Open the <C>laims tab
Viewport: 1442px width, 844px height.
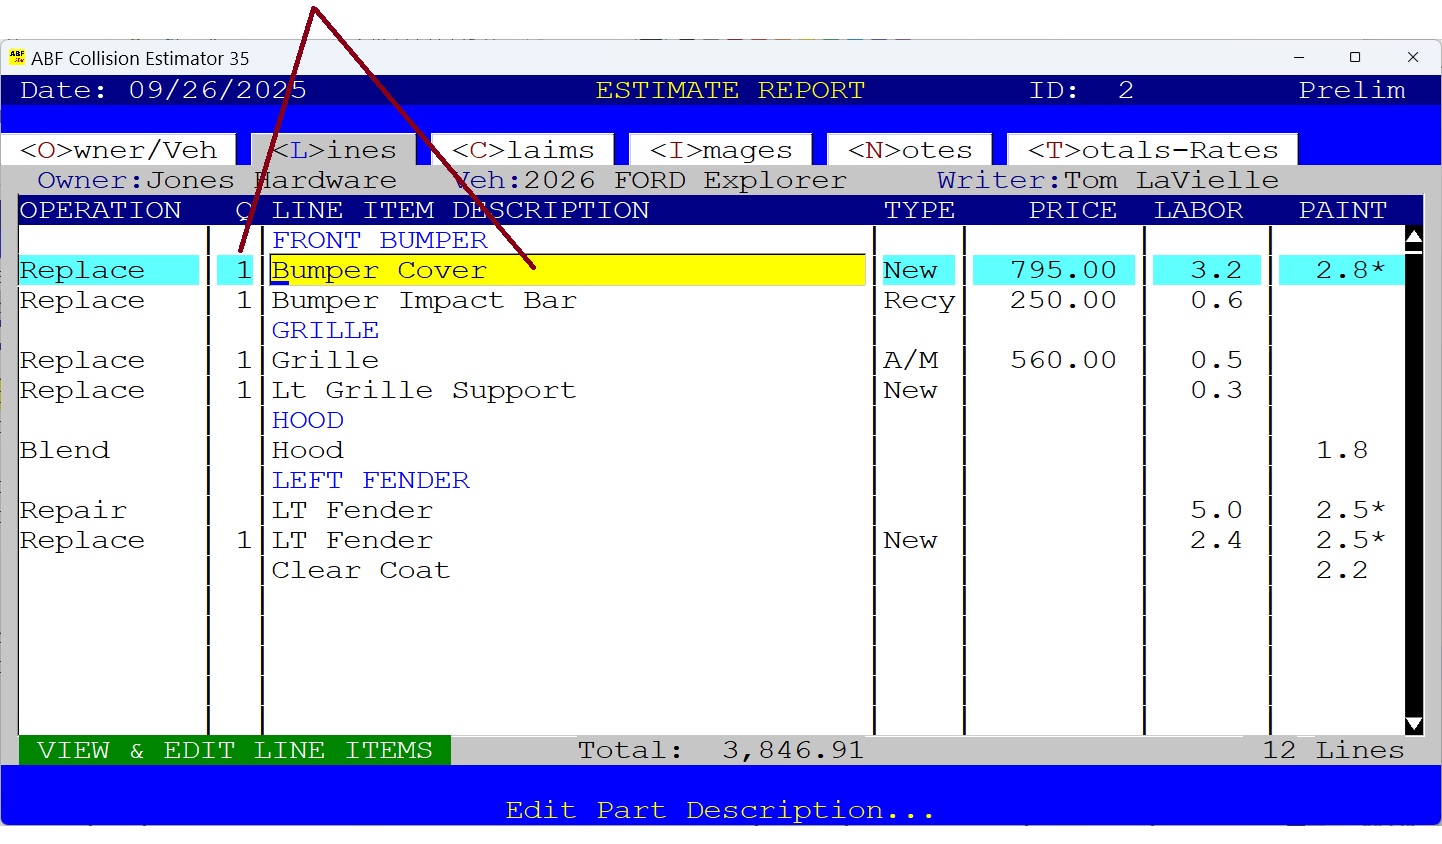(520, 149)
